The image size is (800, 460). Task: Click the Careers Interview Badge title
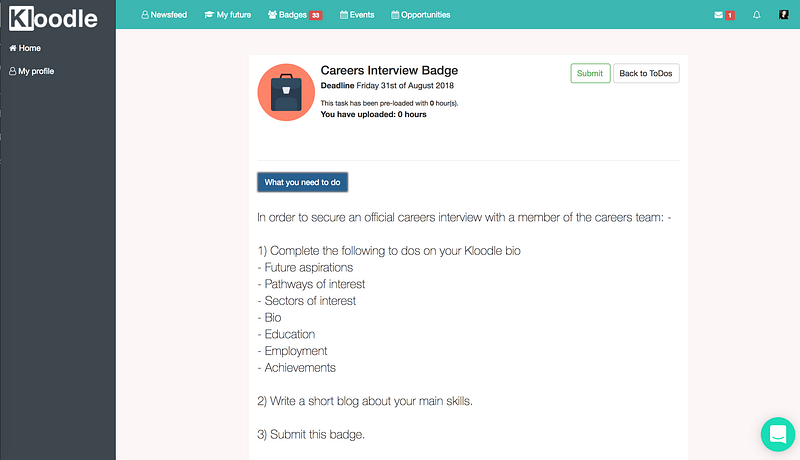[389, 71]
